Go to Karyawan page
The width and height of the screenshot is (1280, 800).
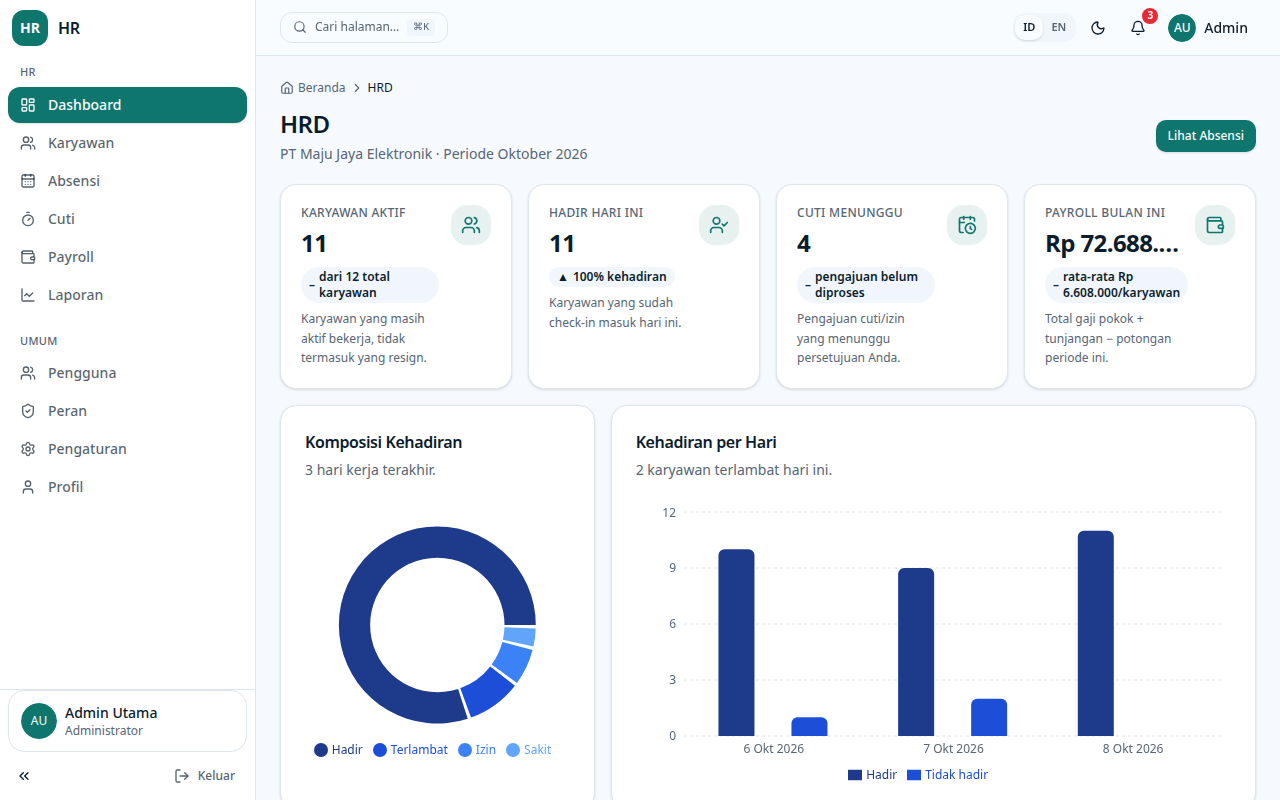(127, 143)
